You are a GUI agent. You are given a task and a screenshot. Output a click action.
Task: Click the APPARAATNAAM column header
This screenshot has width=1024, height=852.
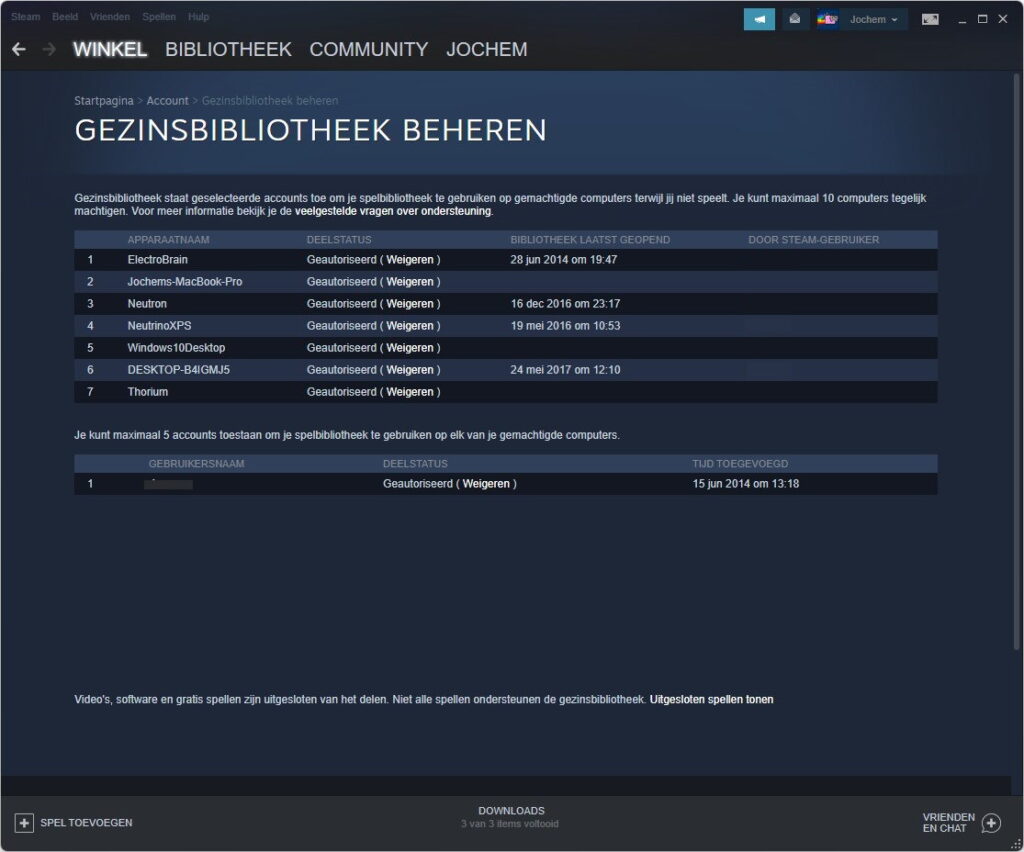click(x=168, y=240)
